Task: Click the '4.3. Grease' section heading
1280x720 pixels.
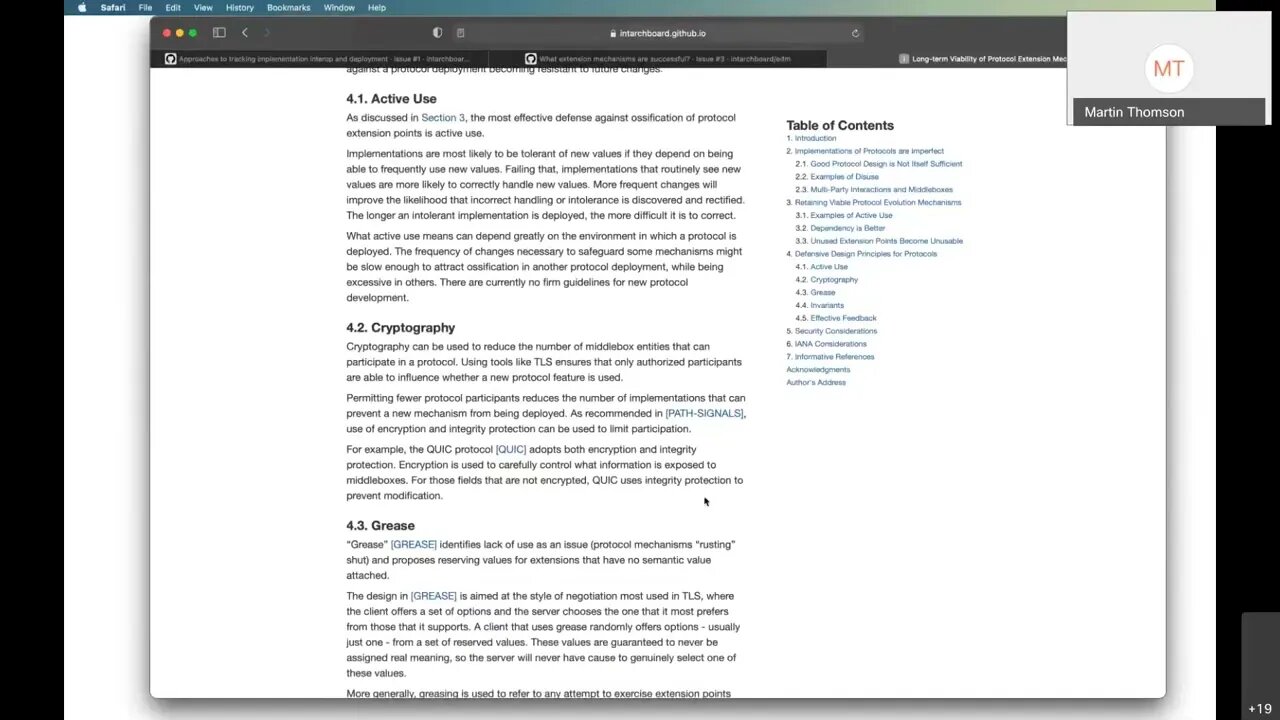Action: (380, 526)
